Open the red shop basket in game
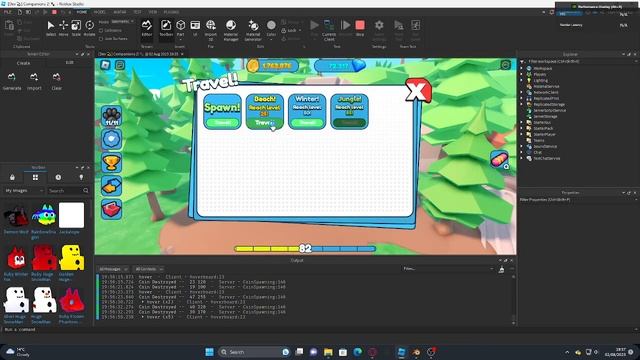The height and width of the screenshot is (360, 640). click(111, 209)
